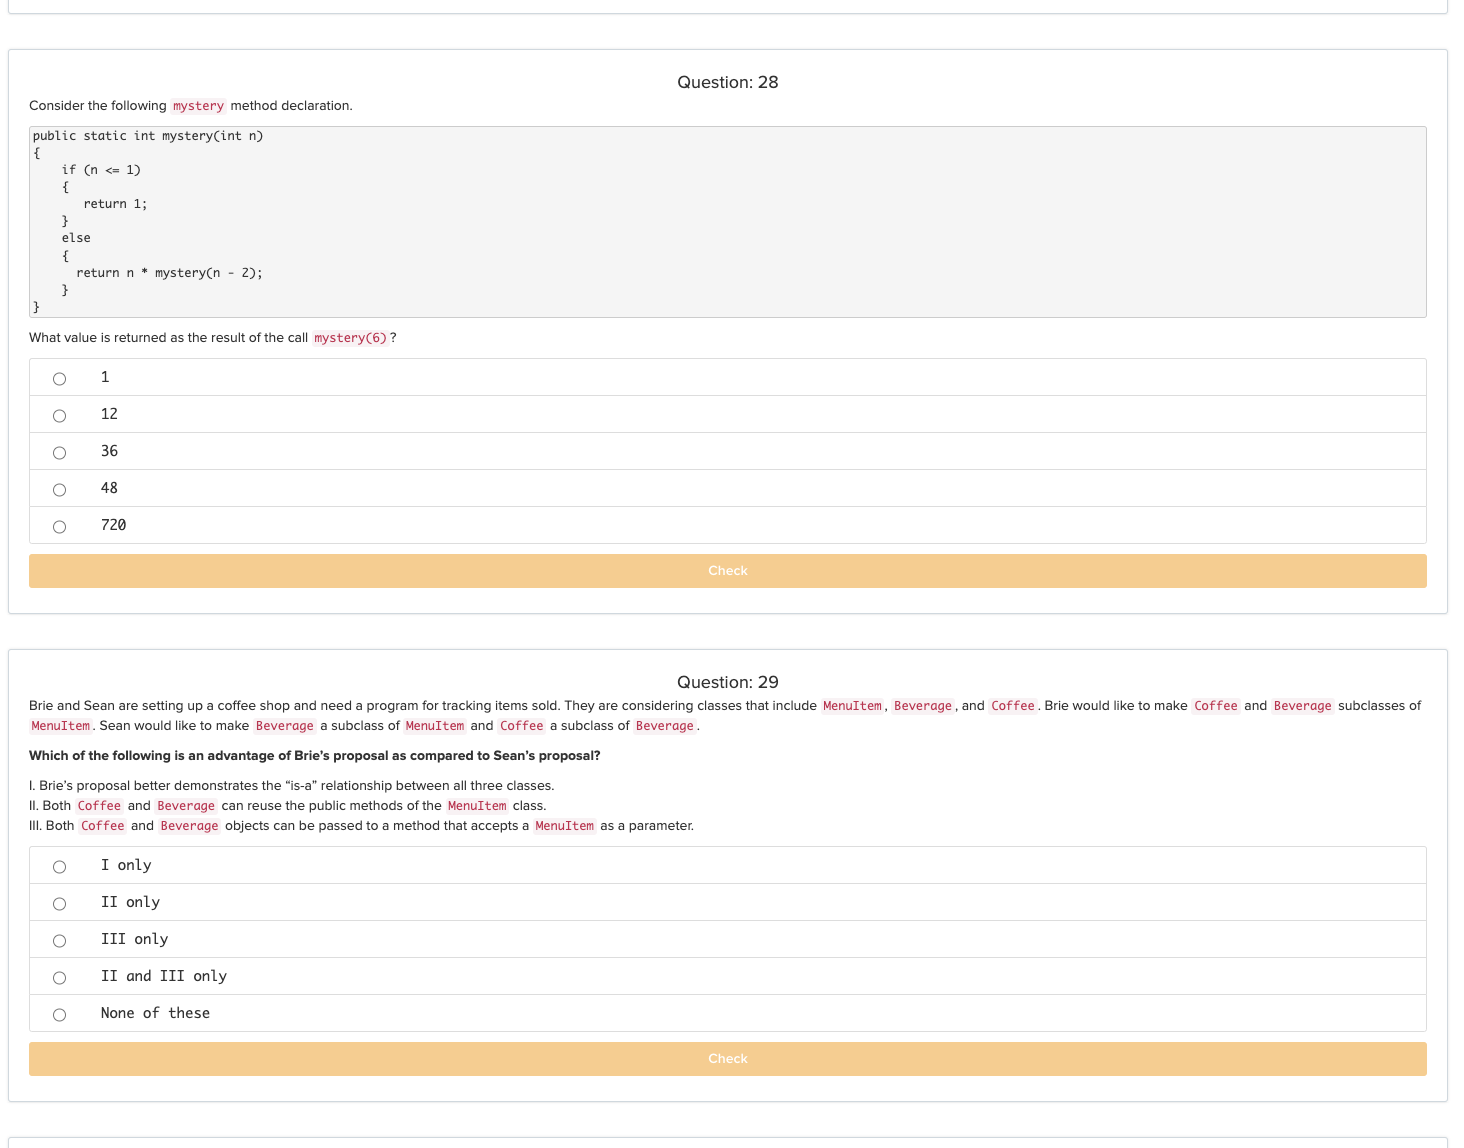Select 'III only' for Question 29

58,940
